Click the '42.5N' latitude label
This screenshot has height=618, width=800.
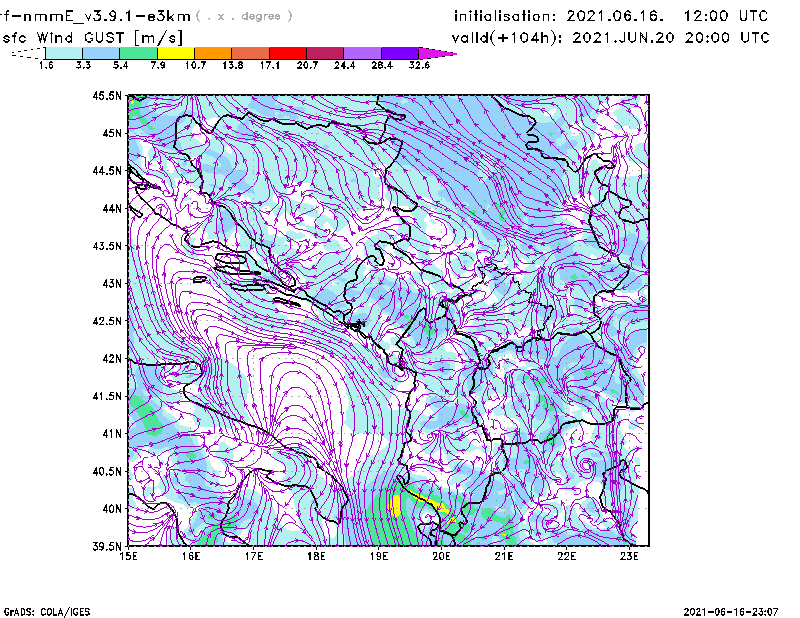pyautogui.click(x=107, y=321)
